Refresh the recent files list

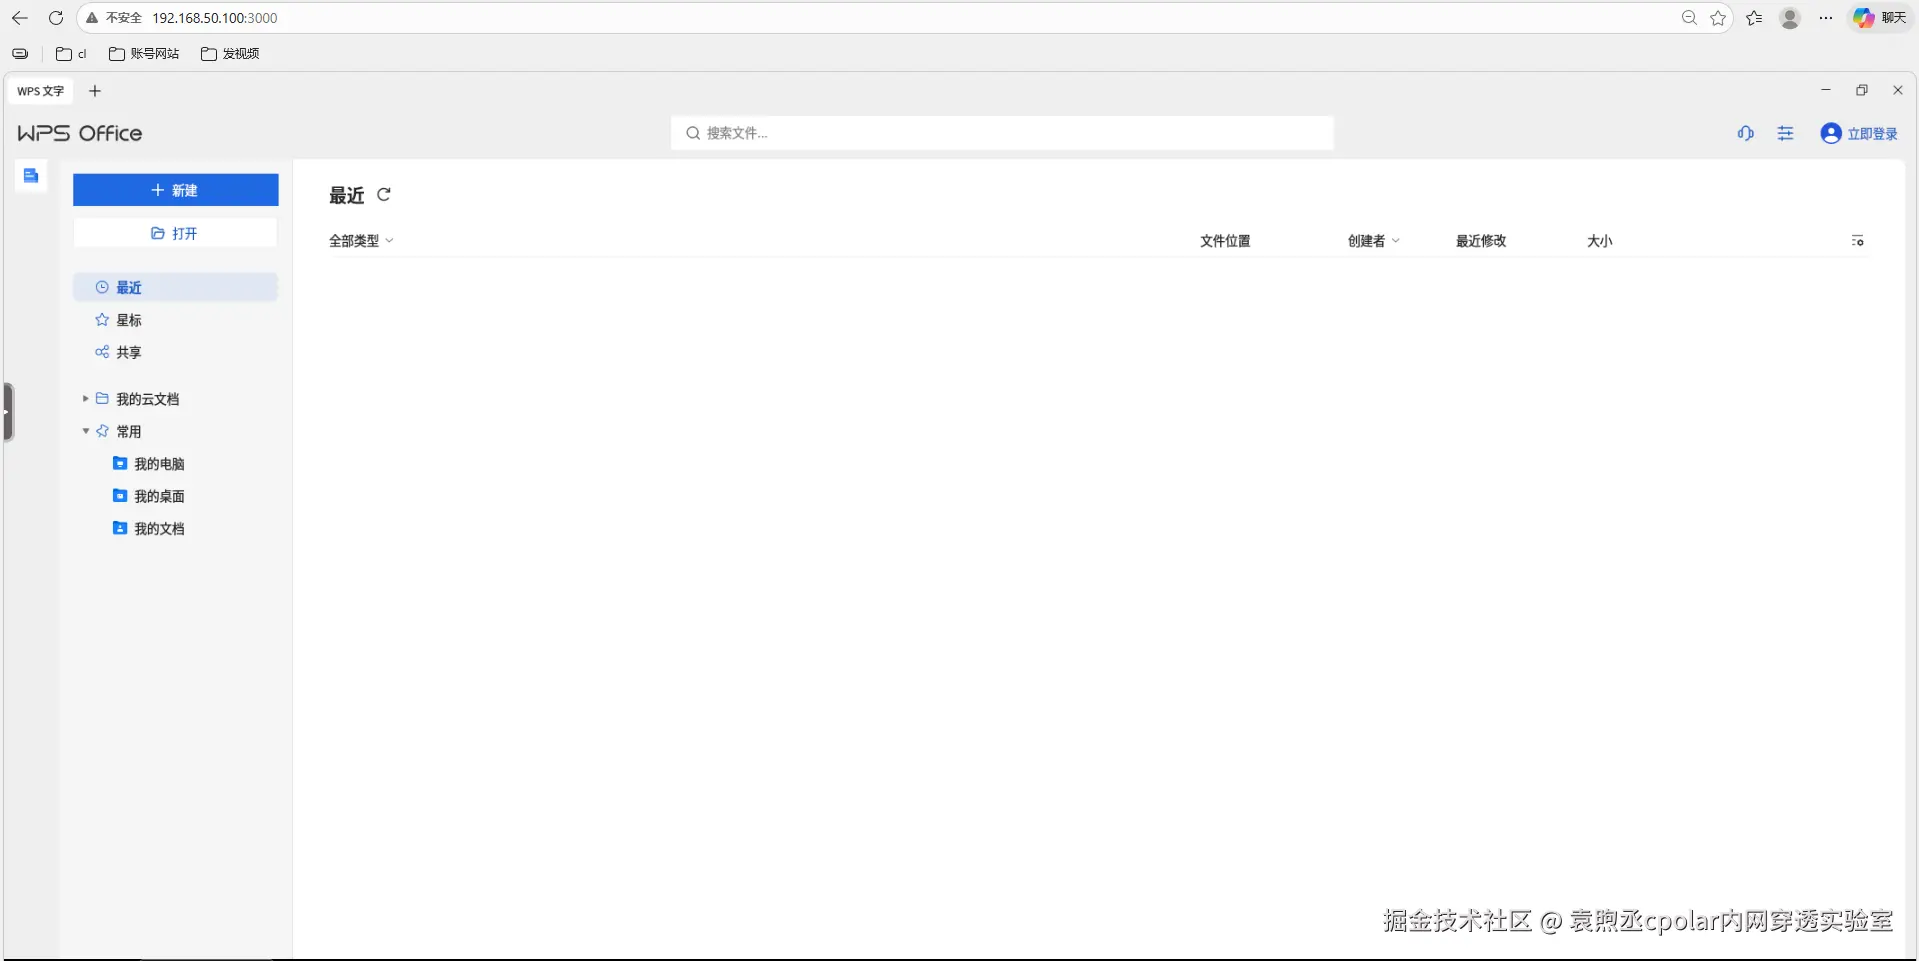pyautogui.click(x=384, y=195)
